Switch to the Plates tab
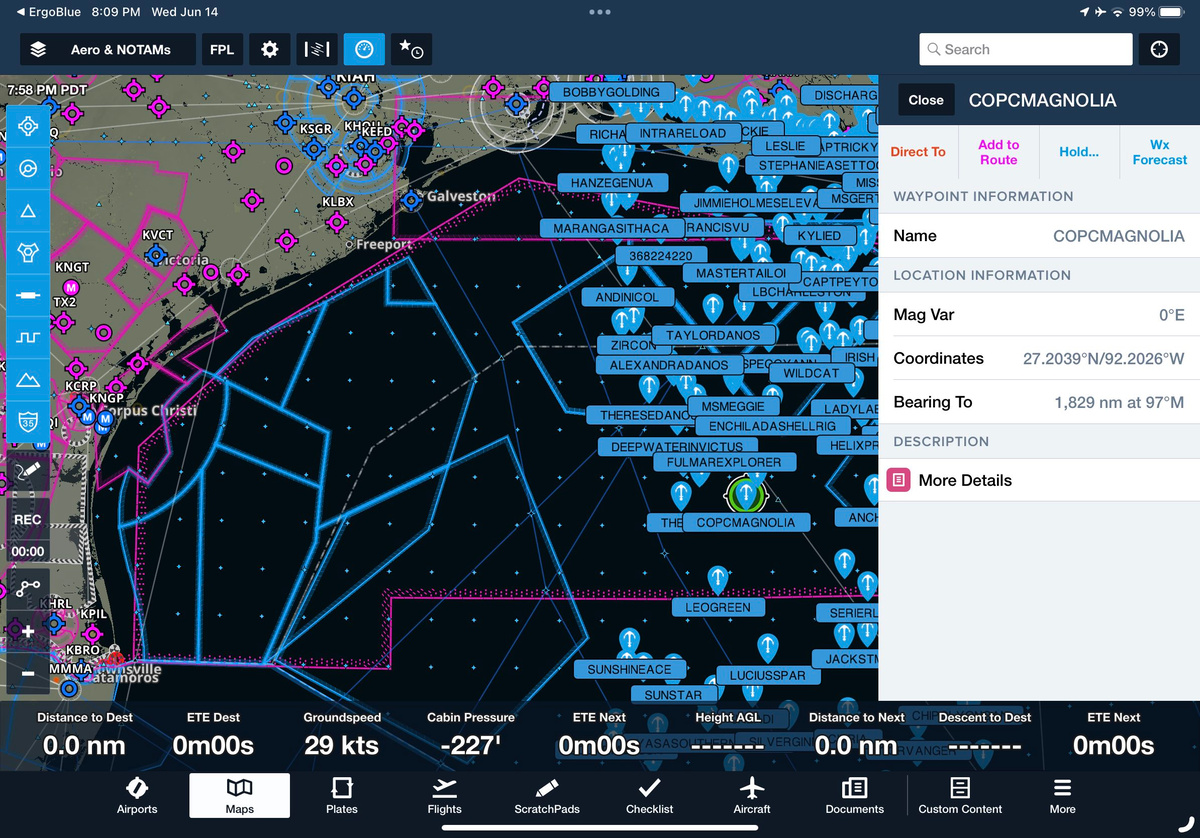This screenshot has height=838, width=1200. coord(341,796)
